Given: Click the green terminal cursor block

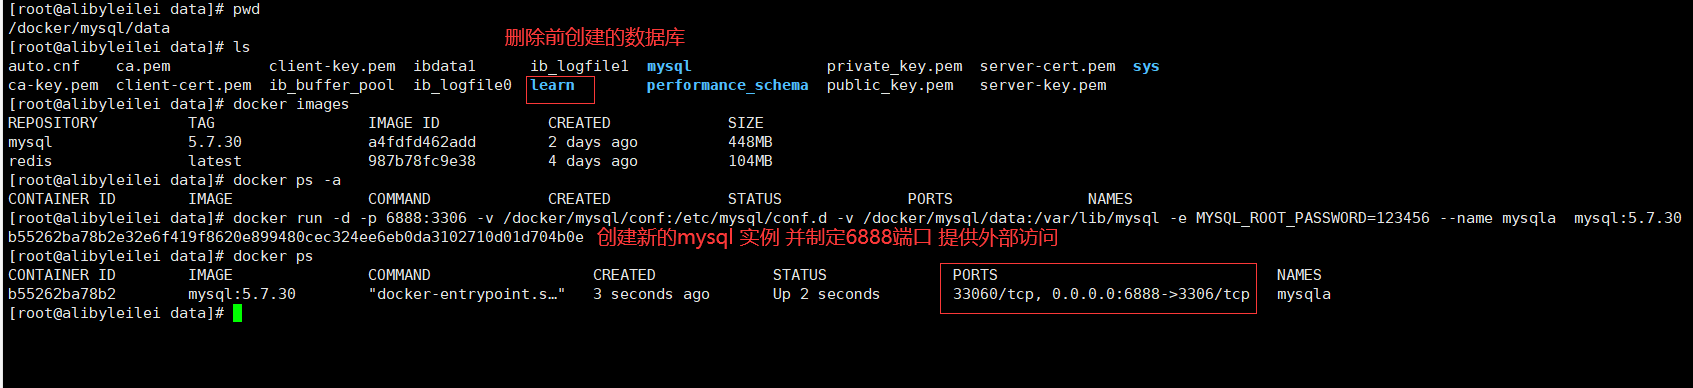Looking at the screenshot, I should tap(237, 313).
